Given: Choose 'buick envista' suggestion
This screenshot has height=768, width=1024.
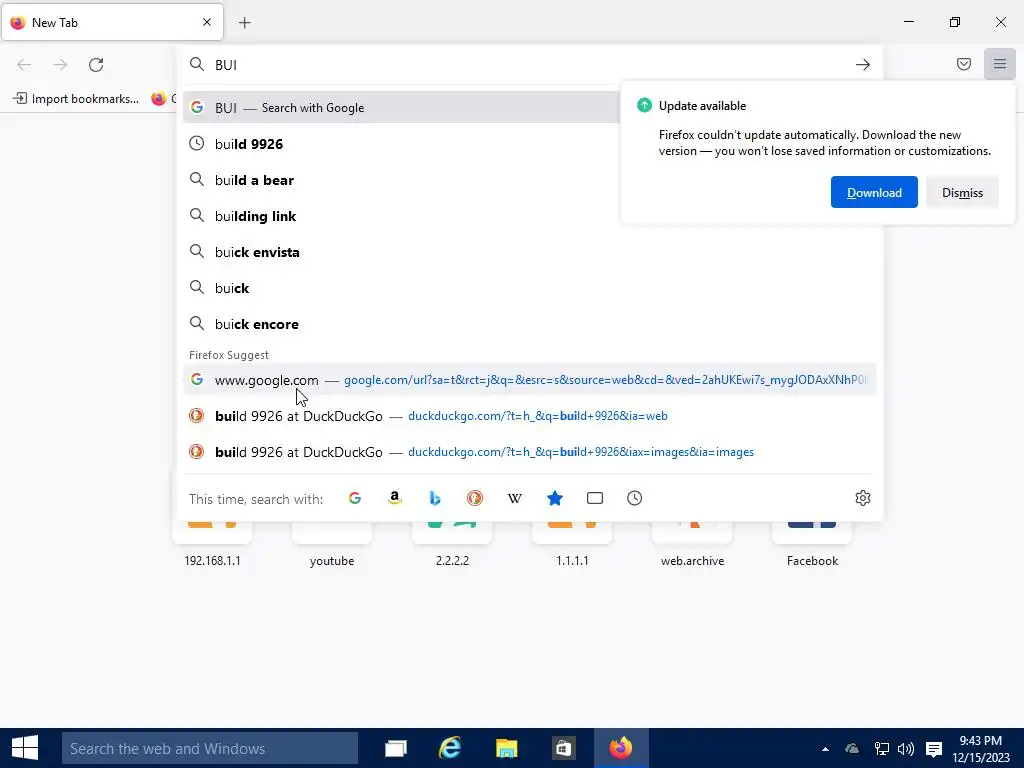Looking at the screenshot, I should (530, 251).
